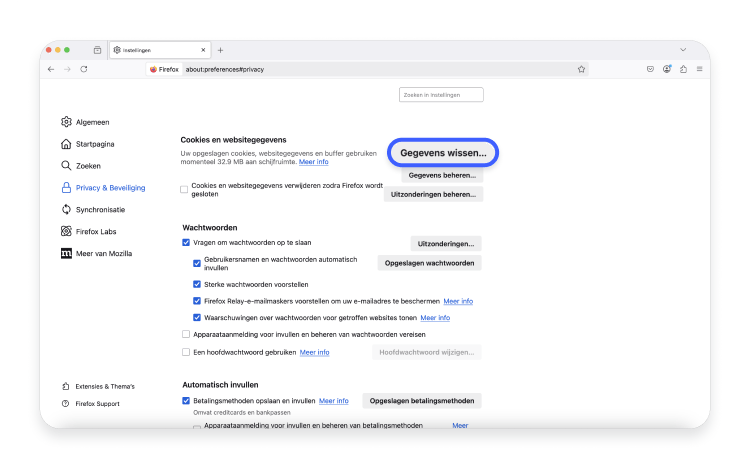Screen dimensions: 750x469
Task: Toggle 'Sterke wachtwoorden voorstellen' checkbox
Action: click(x=197, y=283)
